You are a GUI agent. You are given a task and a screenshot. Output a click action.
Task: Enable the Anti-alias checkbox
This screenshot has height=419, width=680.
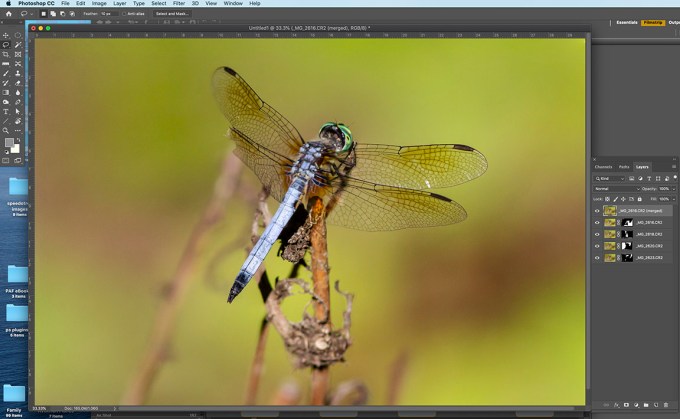coord(124,14)
